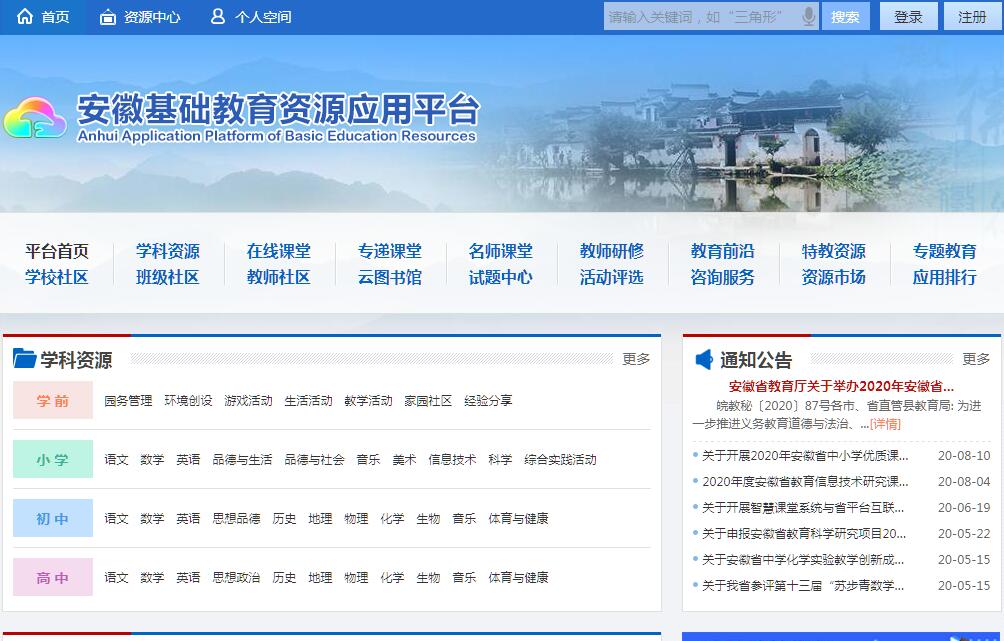Open 首页 in the top bar
Screen dimensions: 1004x641
(55, 17)
